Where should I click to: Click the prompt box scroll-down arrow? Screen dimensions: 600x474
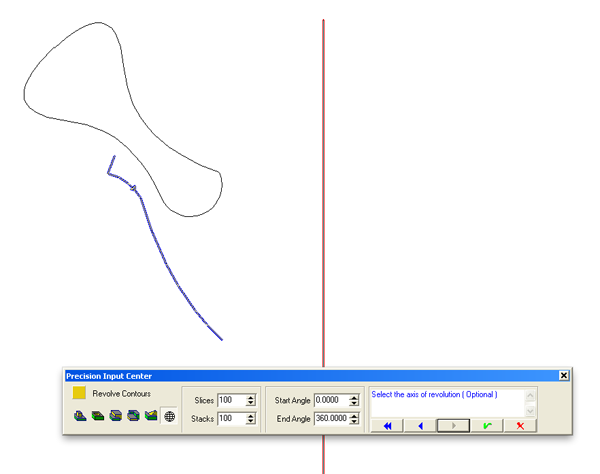click(x=530, y=411)
